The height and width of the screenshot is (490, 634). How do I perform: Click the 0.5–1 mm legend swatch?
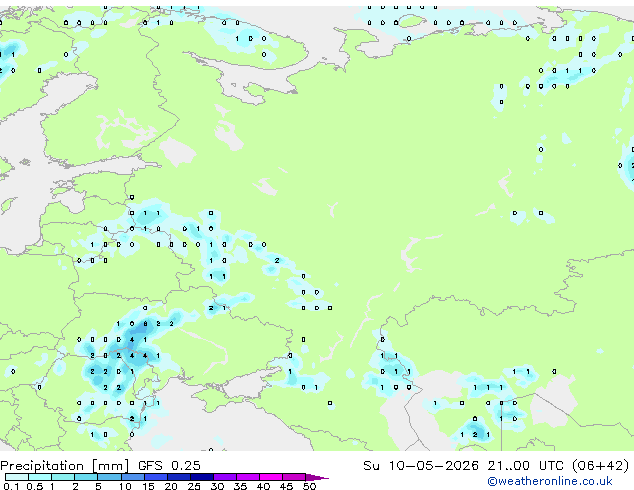[x=40, y=477]
